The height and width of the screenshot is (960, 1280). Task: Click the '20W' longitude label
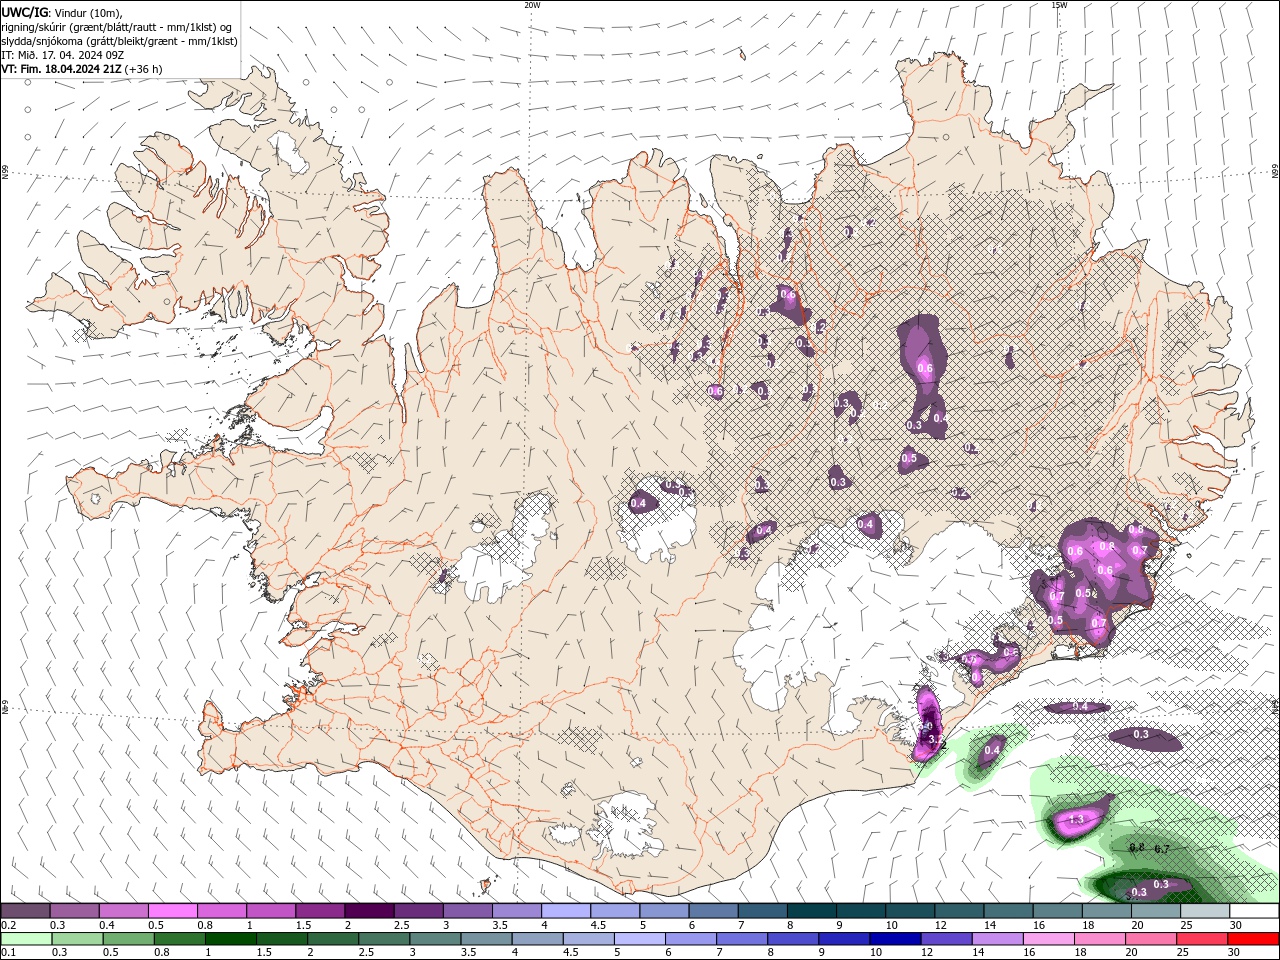(533, 4)
